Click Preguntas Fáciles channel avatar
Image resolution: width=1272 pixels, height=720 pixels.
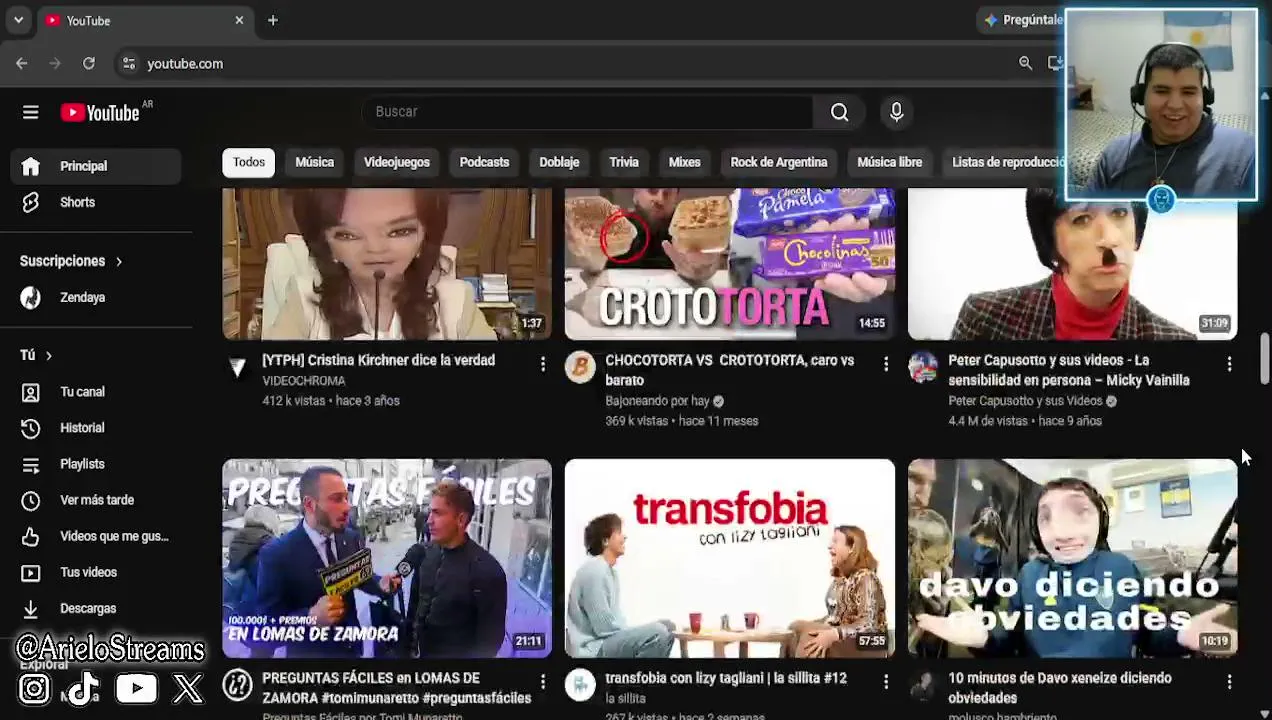pos(237,684)
